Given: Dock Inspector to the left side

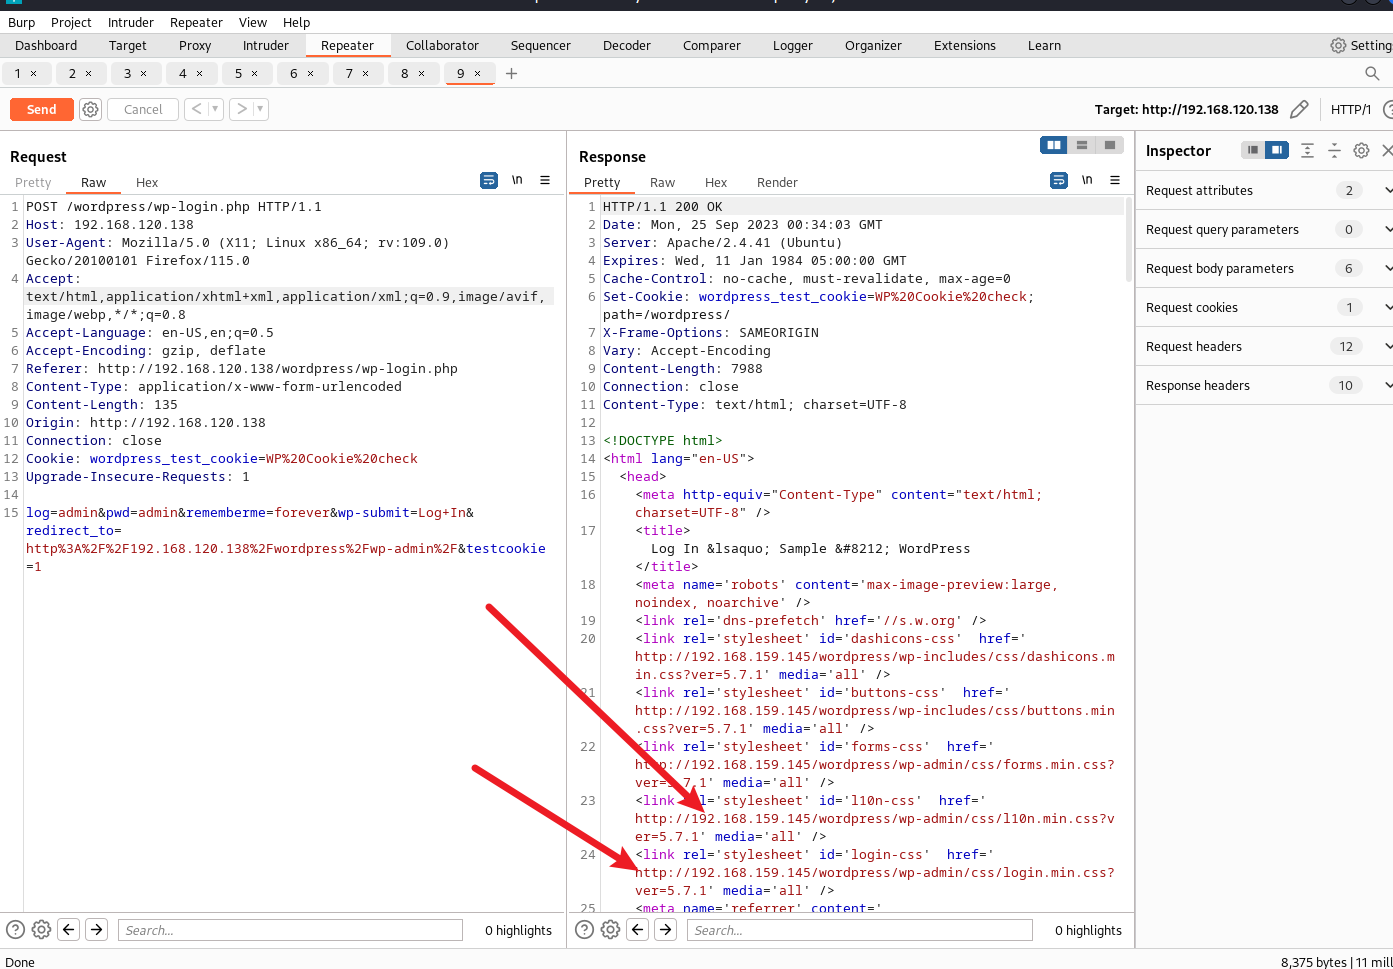Looking at the screenshot, I should (1253, 150).
